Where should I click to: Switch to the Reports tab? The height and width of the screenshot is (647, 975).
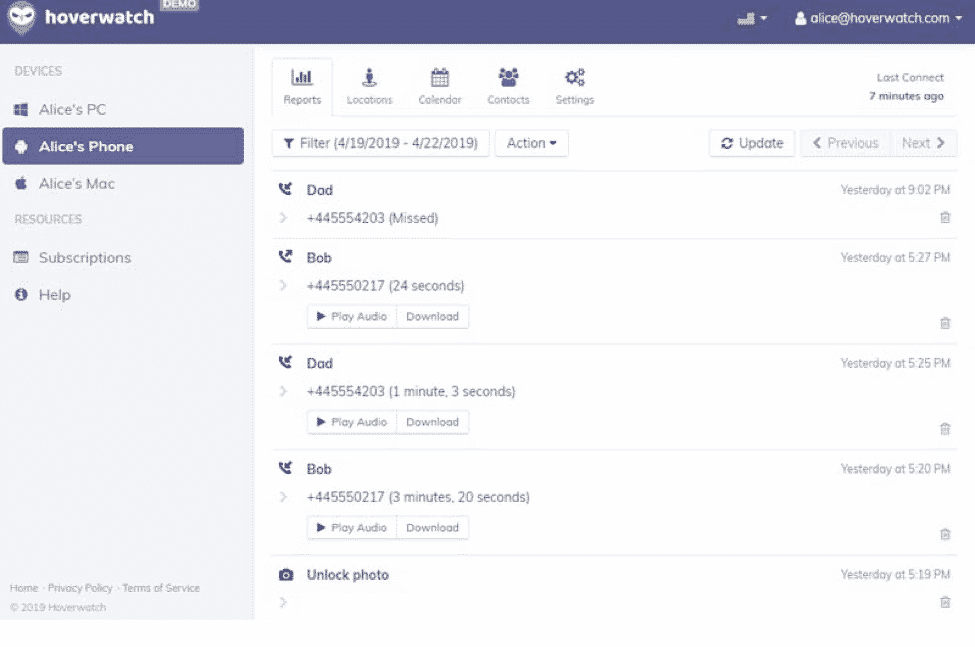coord(301,86)
